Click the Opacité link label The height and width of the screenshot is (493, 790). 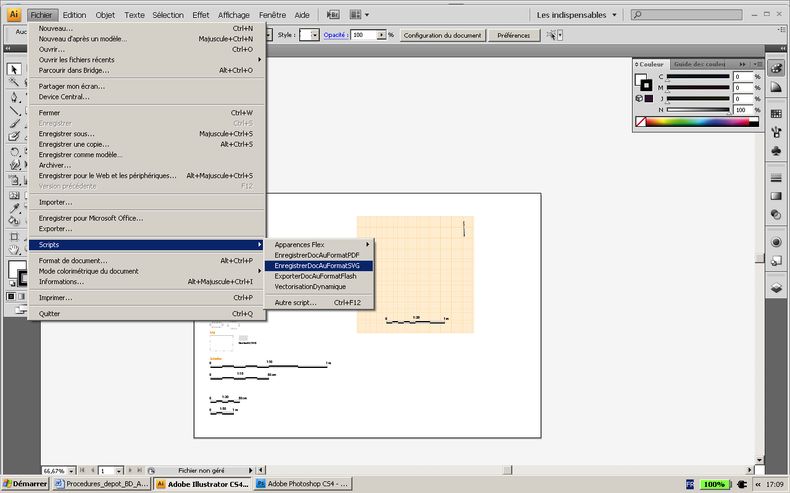point(335,35)
